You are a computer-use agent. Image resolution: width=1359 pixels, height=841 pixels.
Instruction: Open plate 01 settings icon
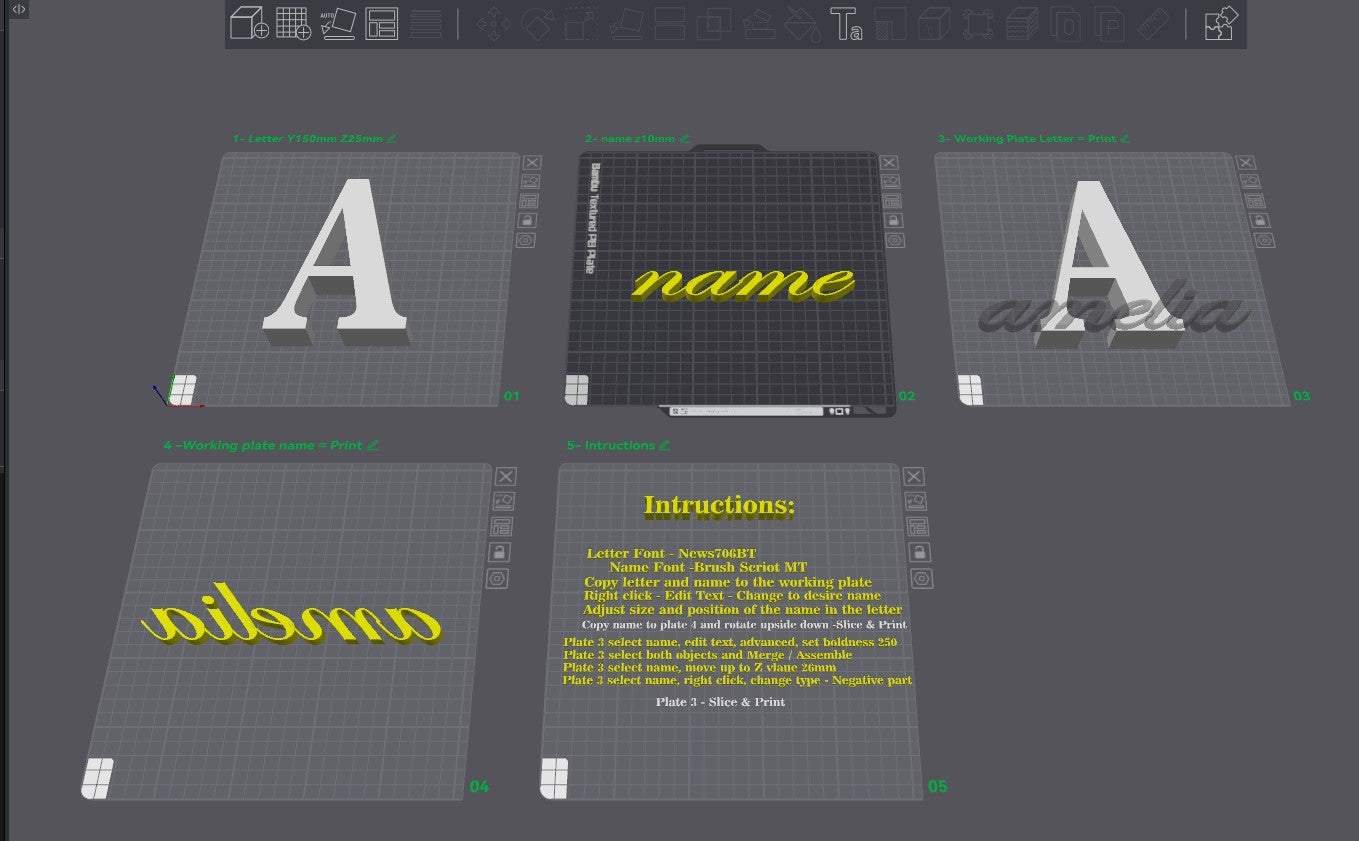coord(525,240)
